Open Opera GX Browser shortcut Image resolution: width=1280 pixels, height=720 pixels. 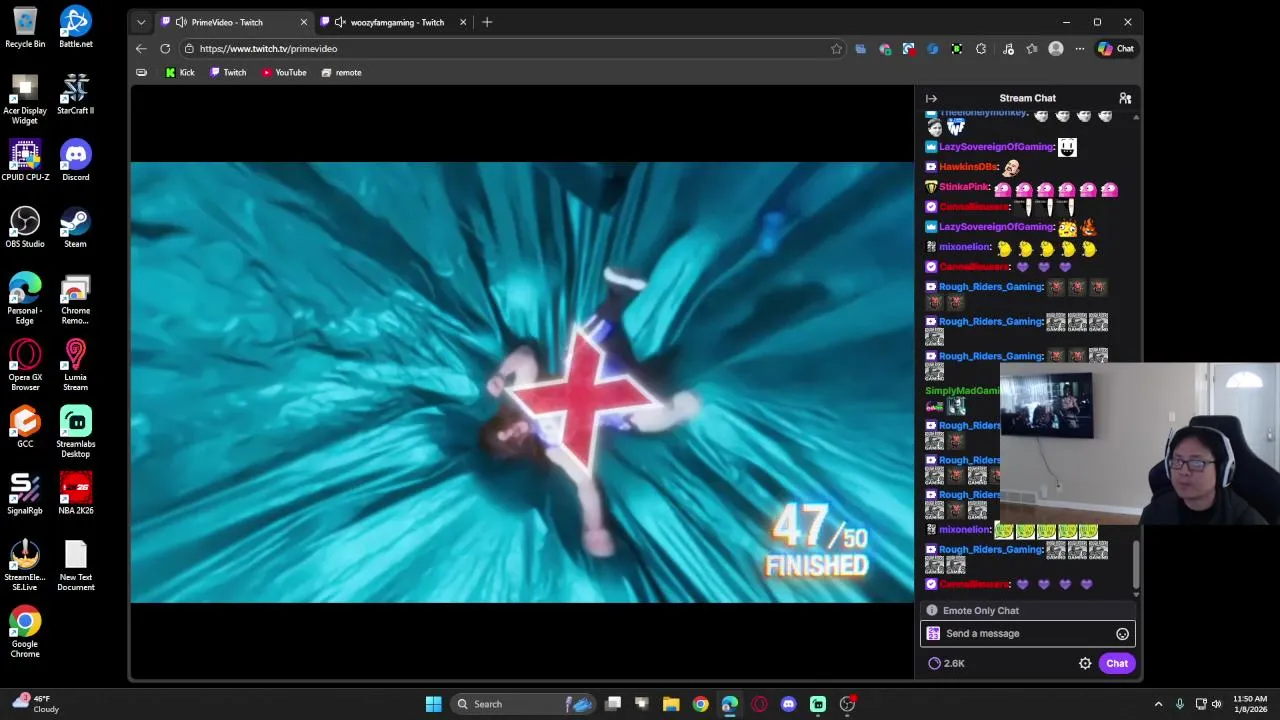pyautogui.click(x=25, y=366)
